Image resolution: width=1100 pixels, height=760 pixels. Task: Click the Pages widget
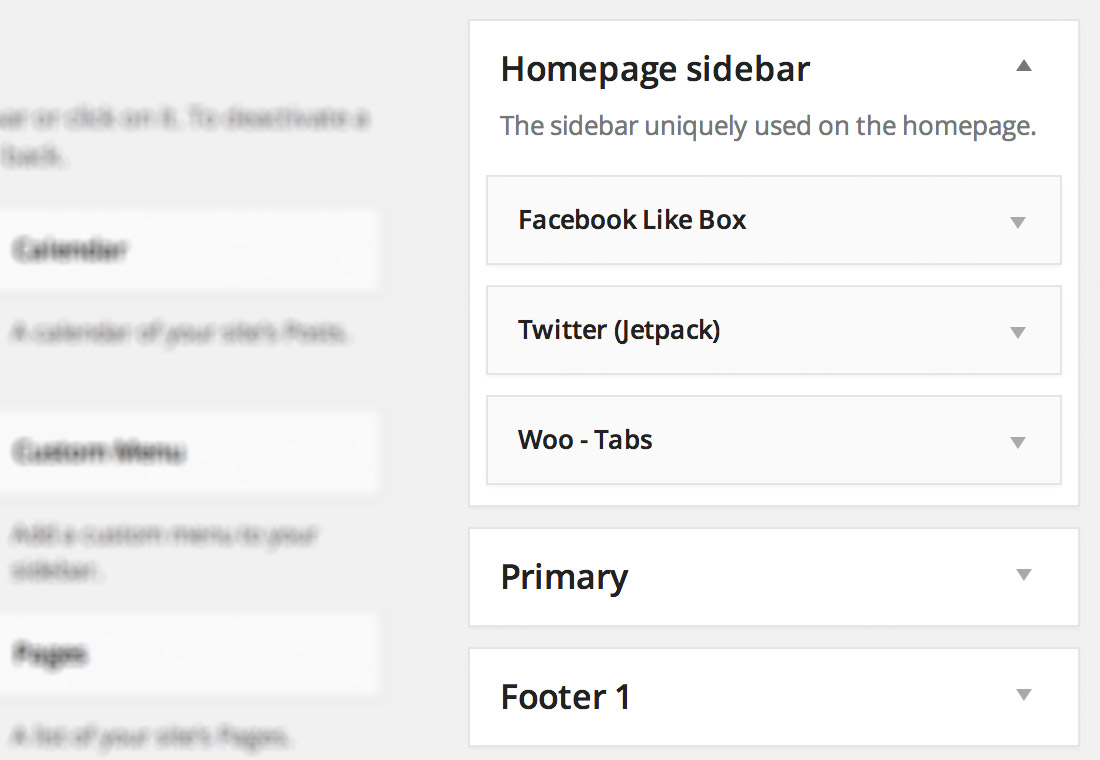coord(190,653)
